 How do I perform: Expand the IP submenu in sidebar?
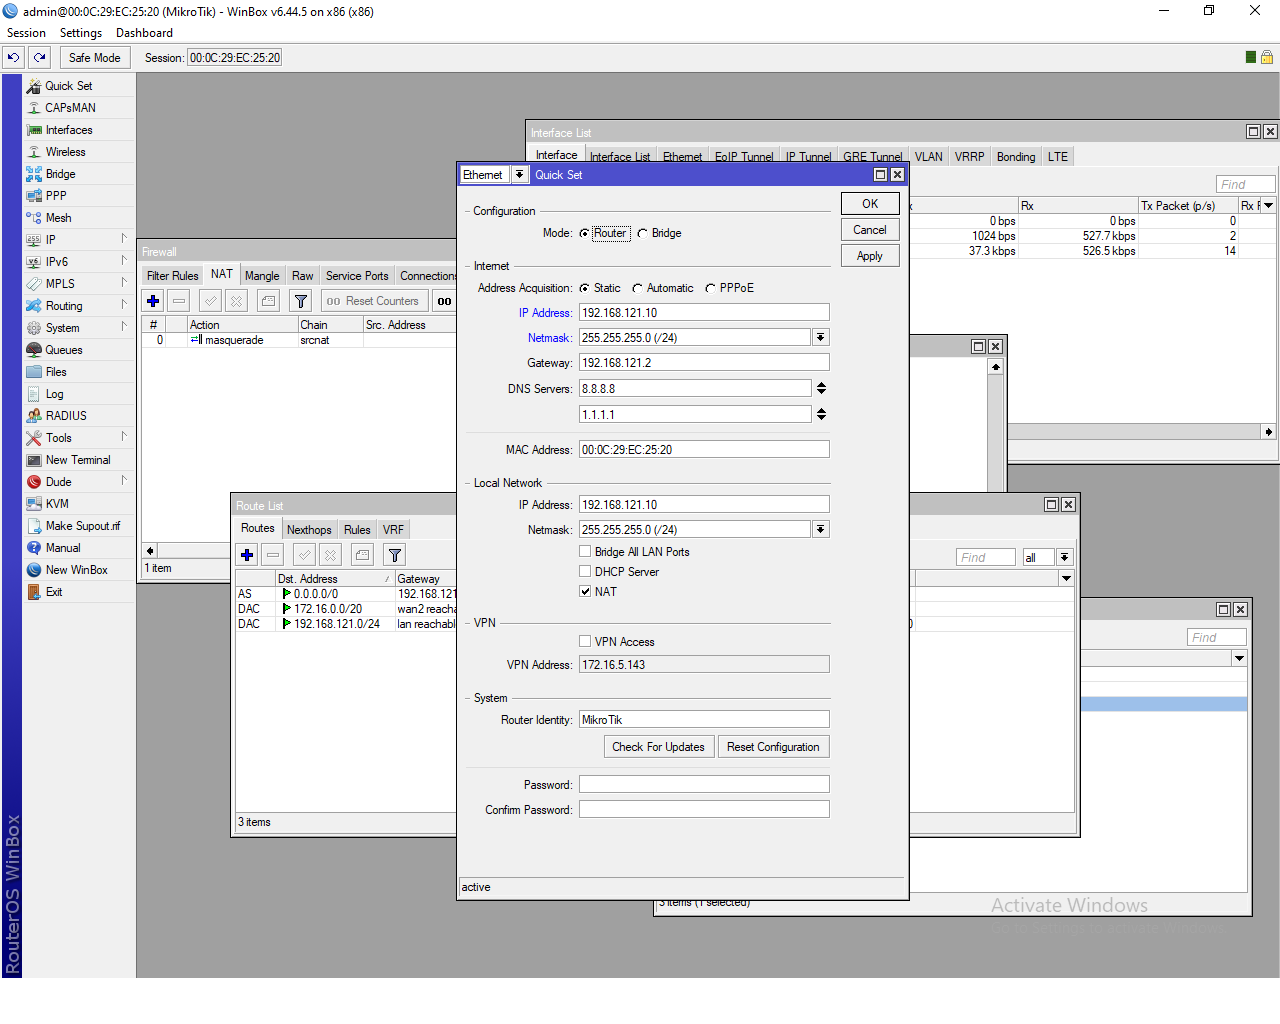point(124,239)
